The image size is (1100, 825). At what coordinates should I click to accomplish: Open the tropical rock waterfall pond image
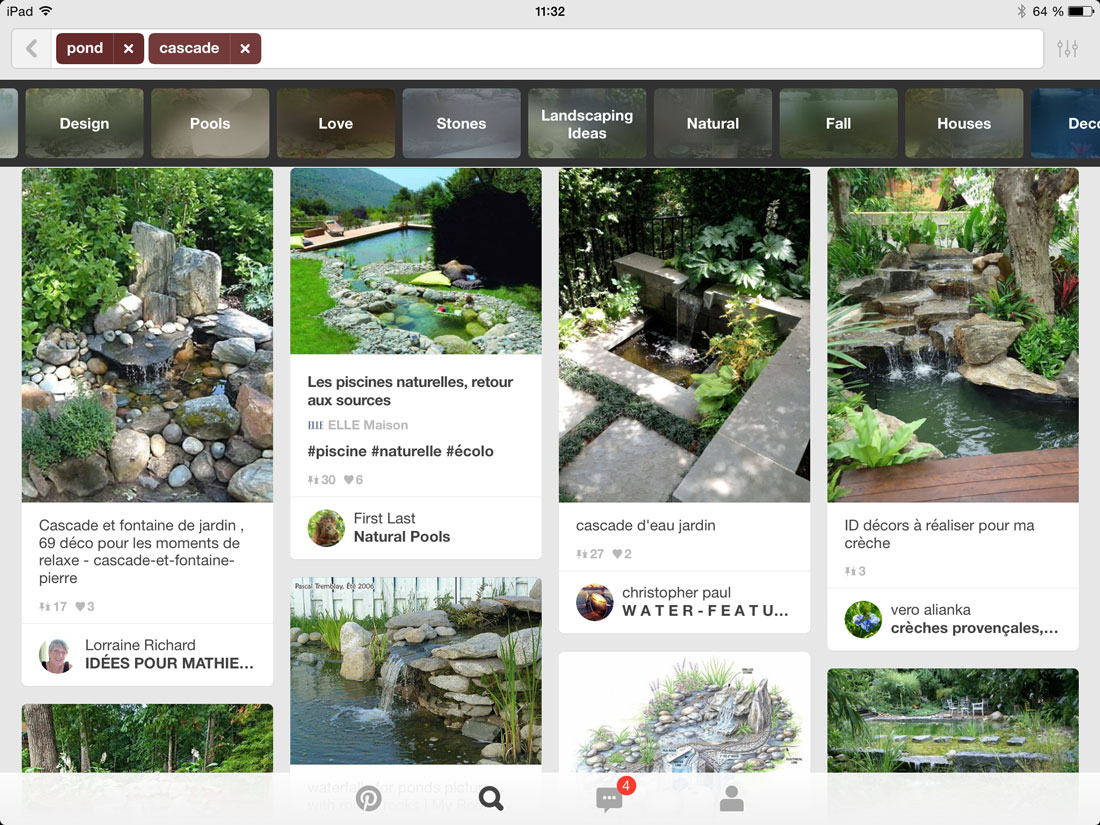point(953,335)
